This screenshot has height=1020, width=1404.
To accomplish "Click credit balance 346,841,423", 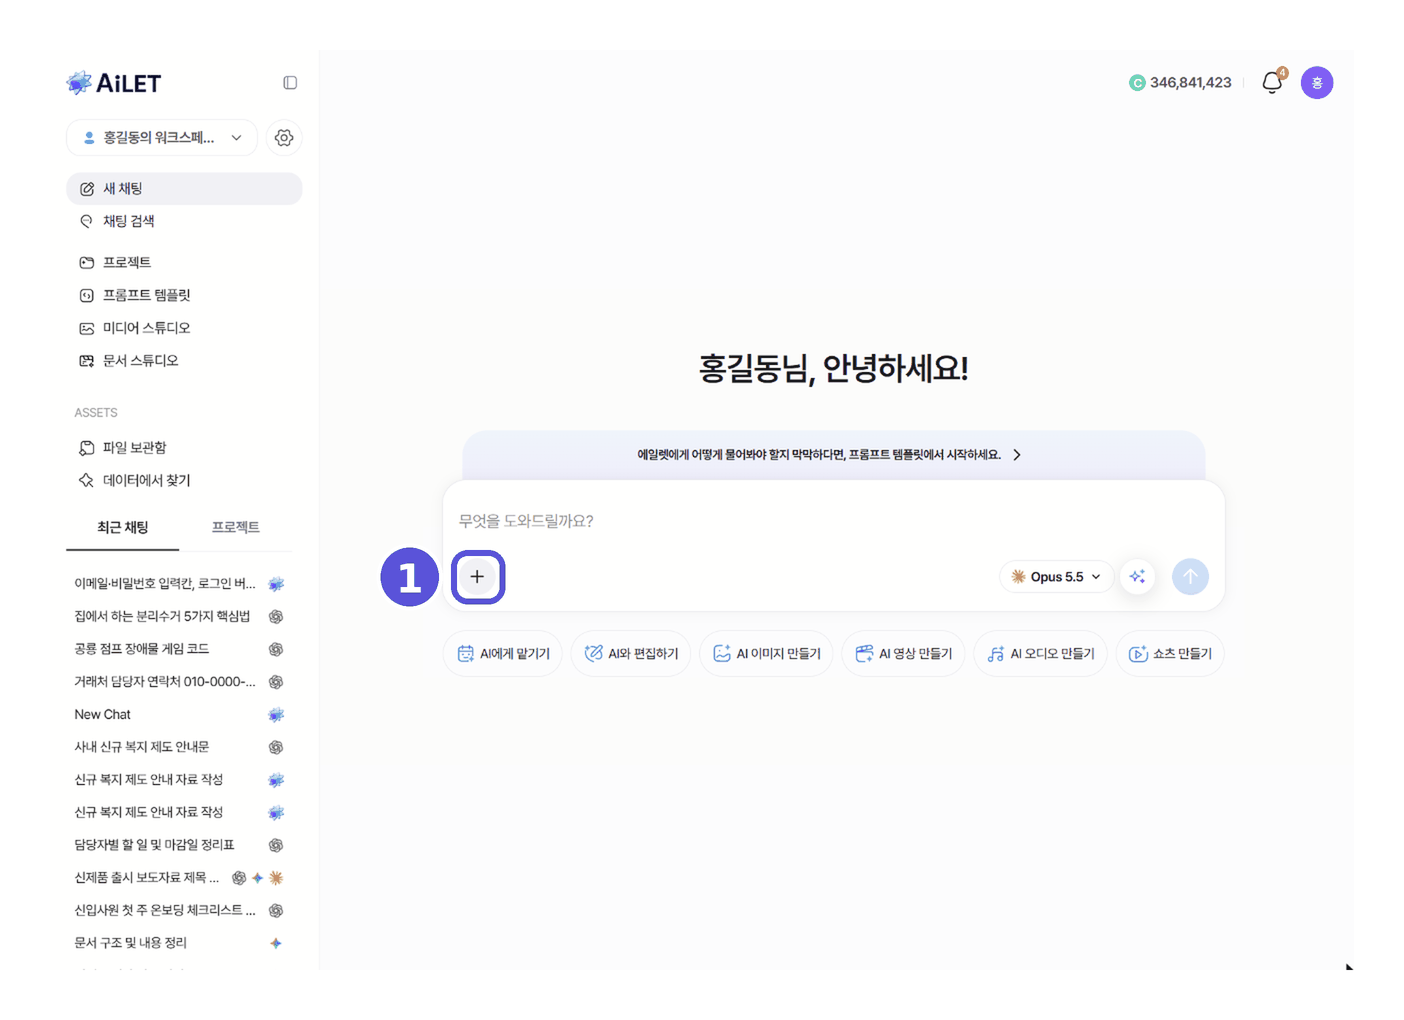I will (x=1180, y=83).
